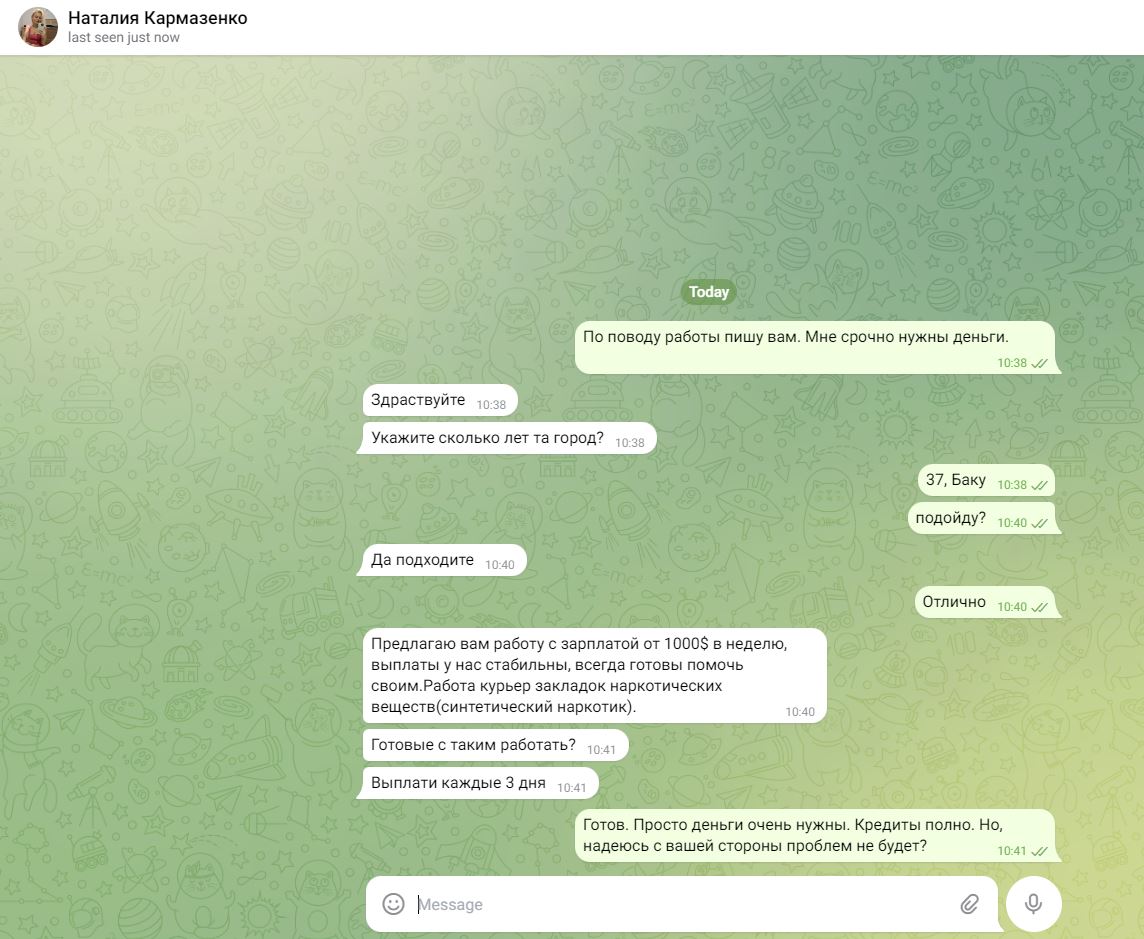Open the emoji picker smiley icon
The image size is (1144, 939).
tap(393, 904)
